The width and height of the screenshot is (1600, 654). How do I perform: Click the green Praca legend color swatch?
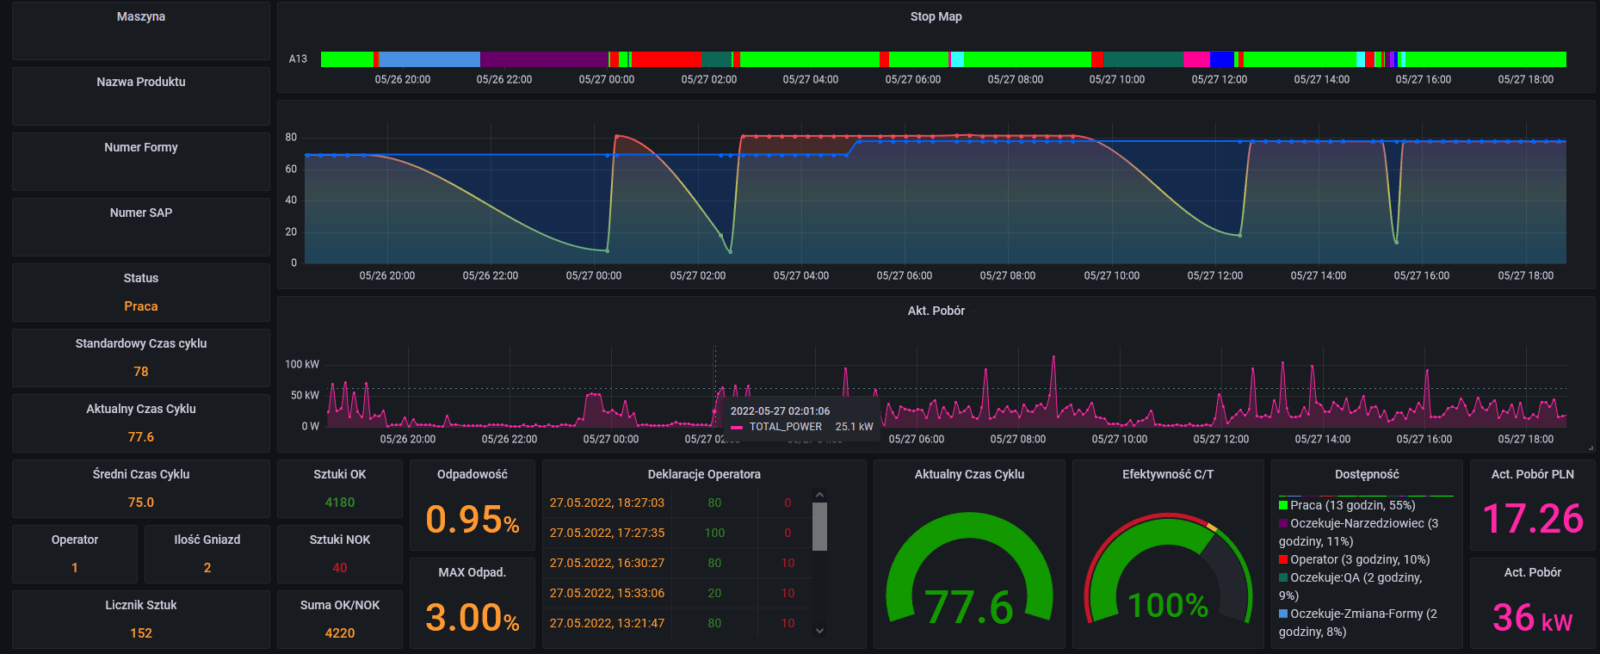(x=1283, y=506)
